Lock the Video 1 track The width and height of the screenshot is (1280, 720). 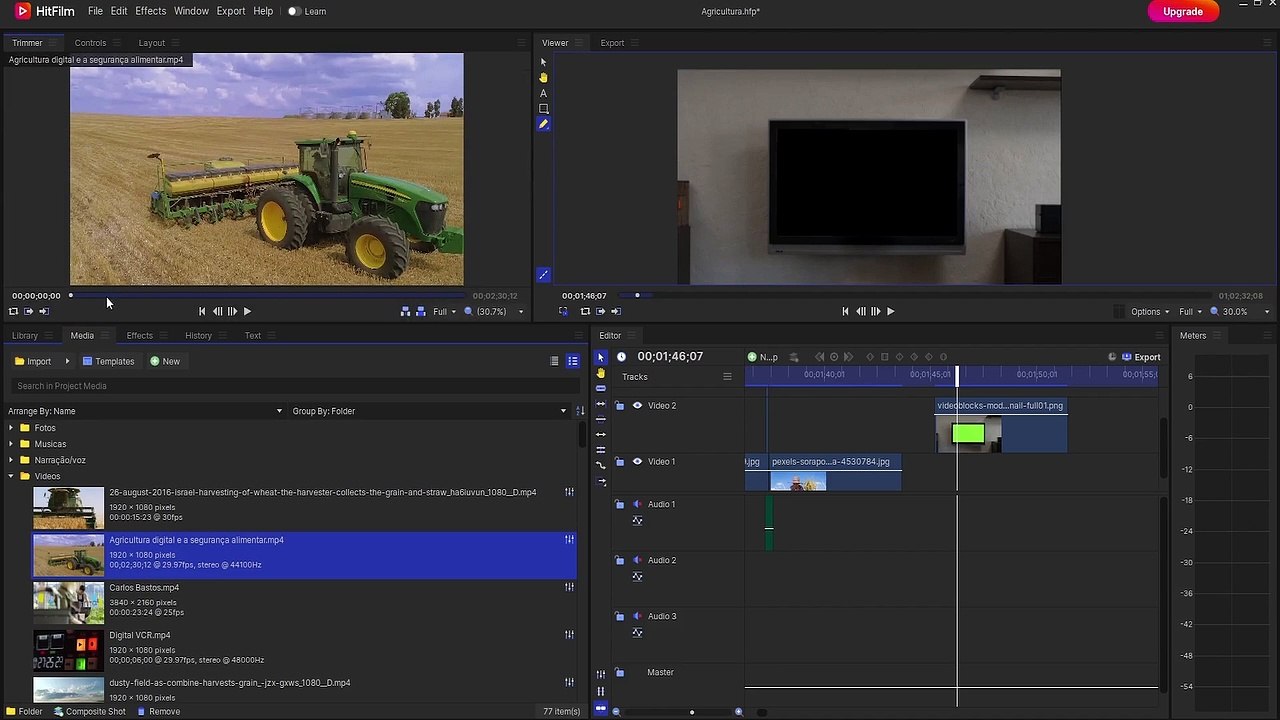click(619, 461)
